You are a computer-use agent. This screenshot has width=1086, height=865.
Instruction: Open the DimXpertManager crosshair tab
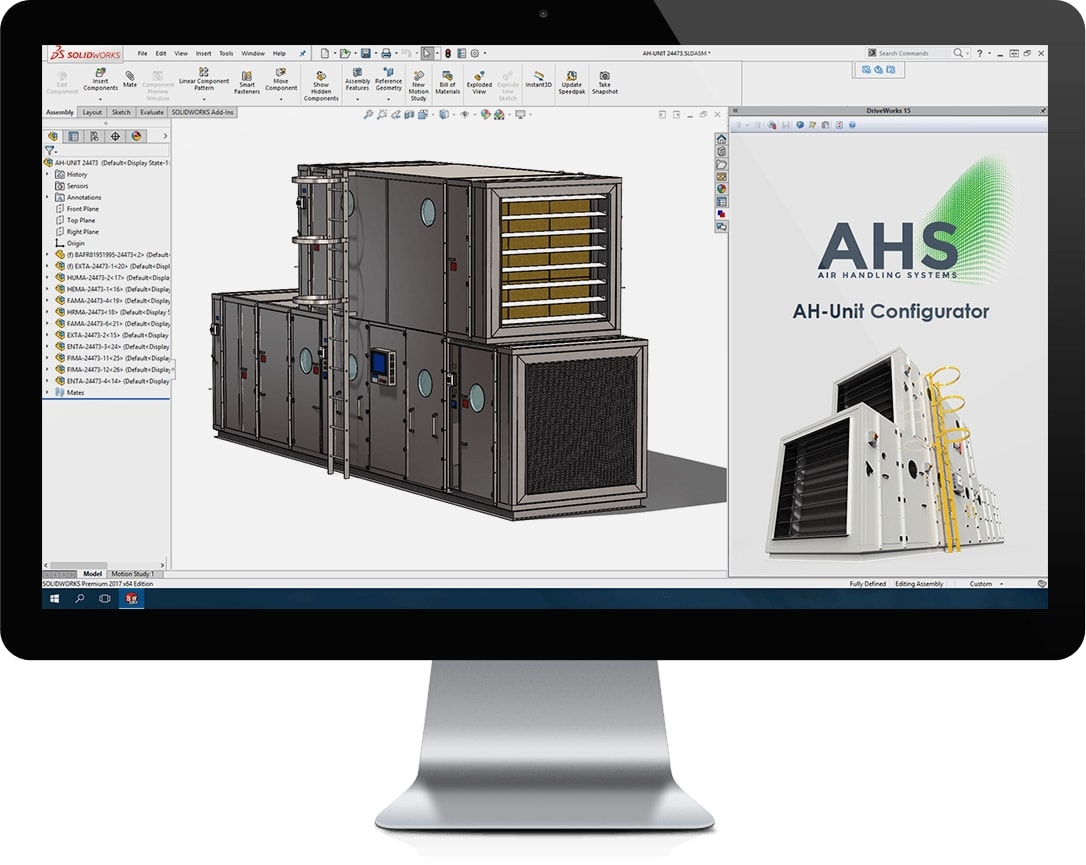(x=115, y=136)
